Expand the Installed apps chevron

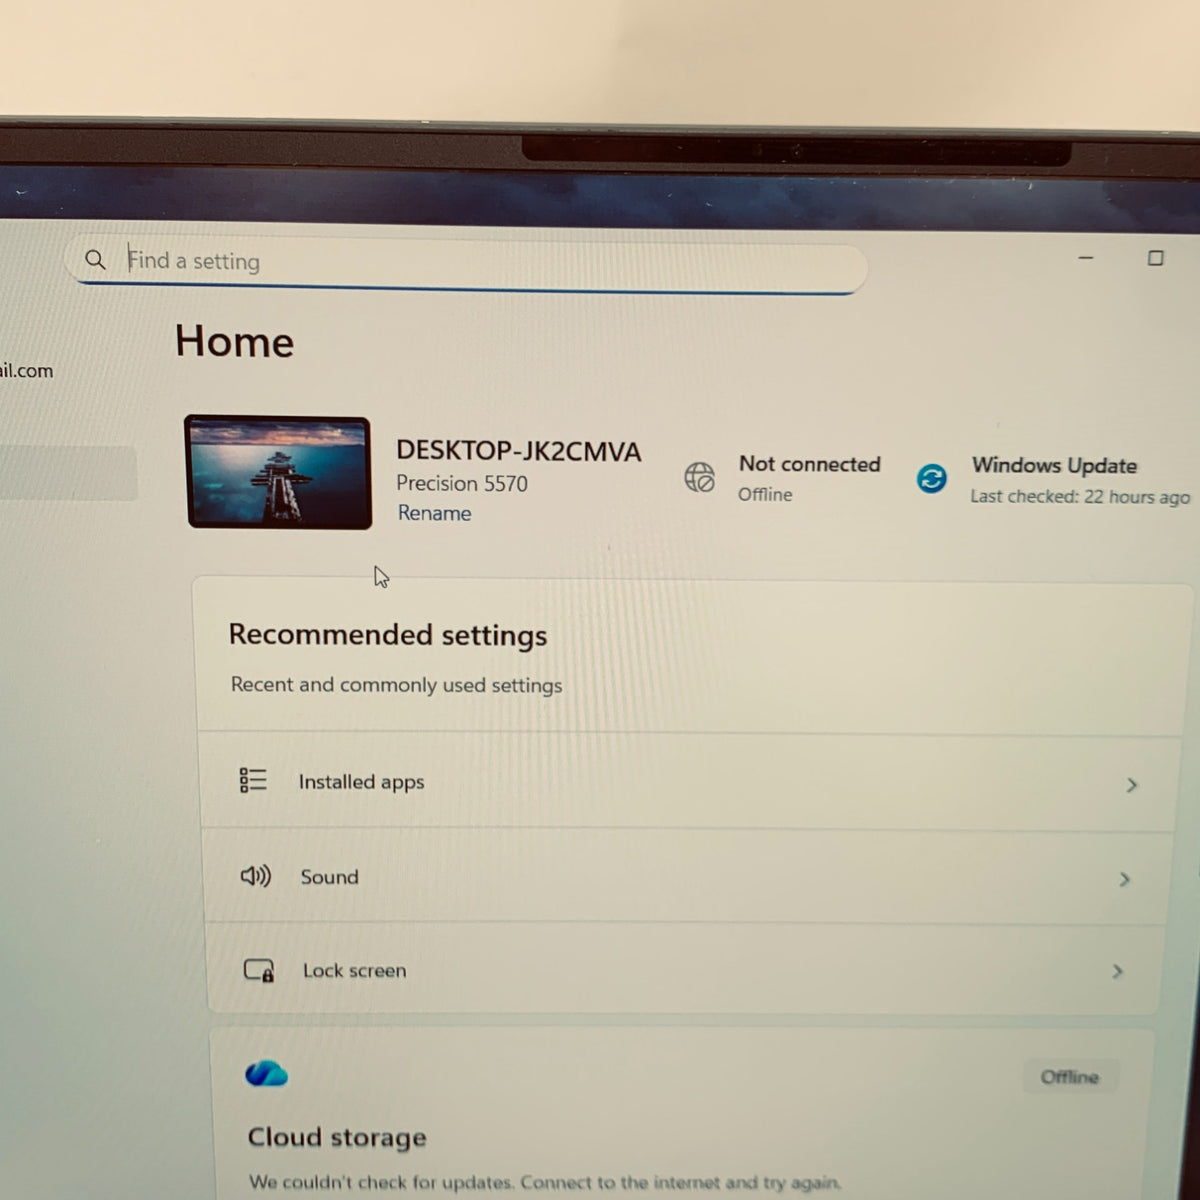[1132, 785]
